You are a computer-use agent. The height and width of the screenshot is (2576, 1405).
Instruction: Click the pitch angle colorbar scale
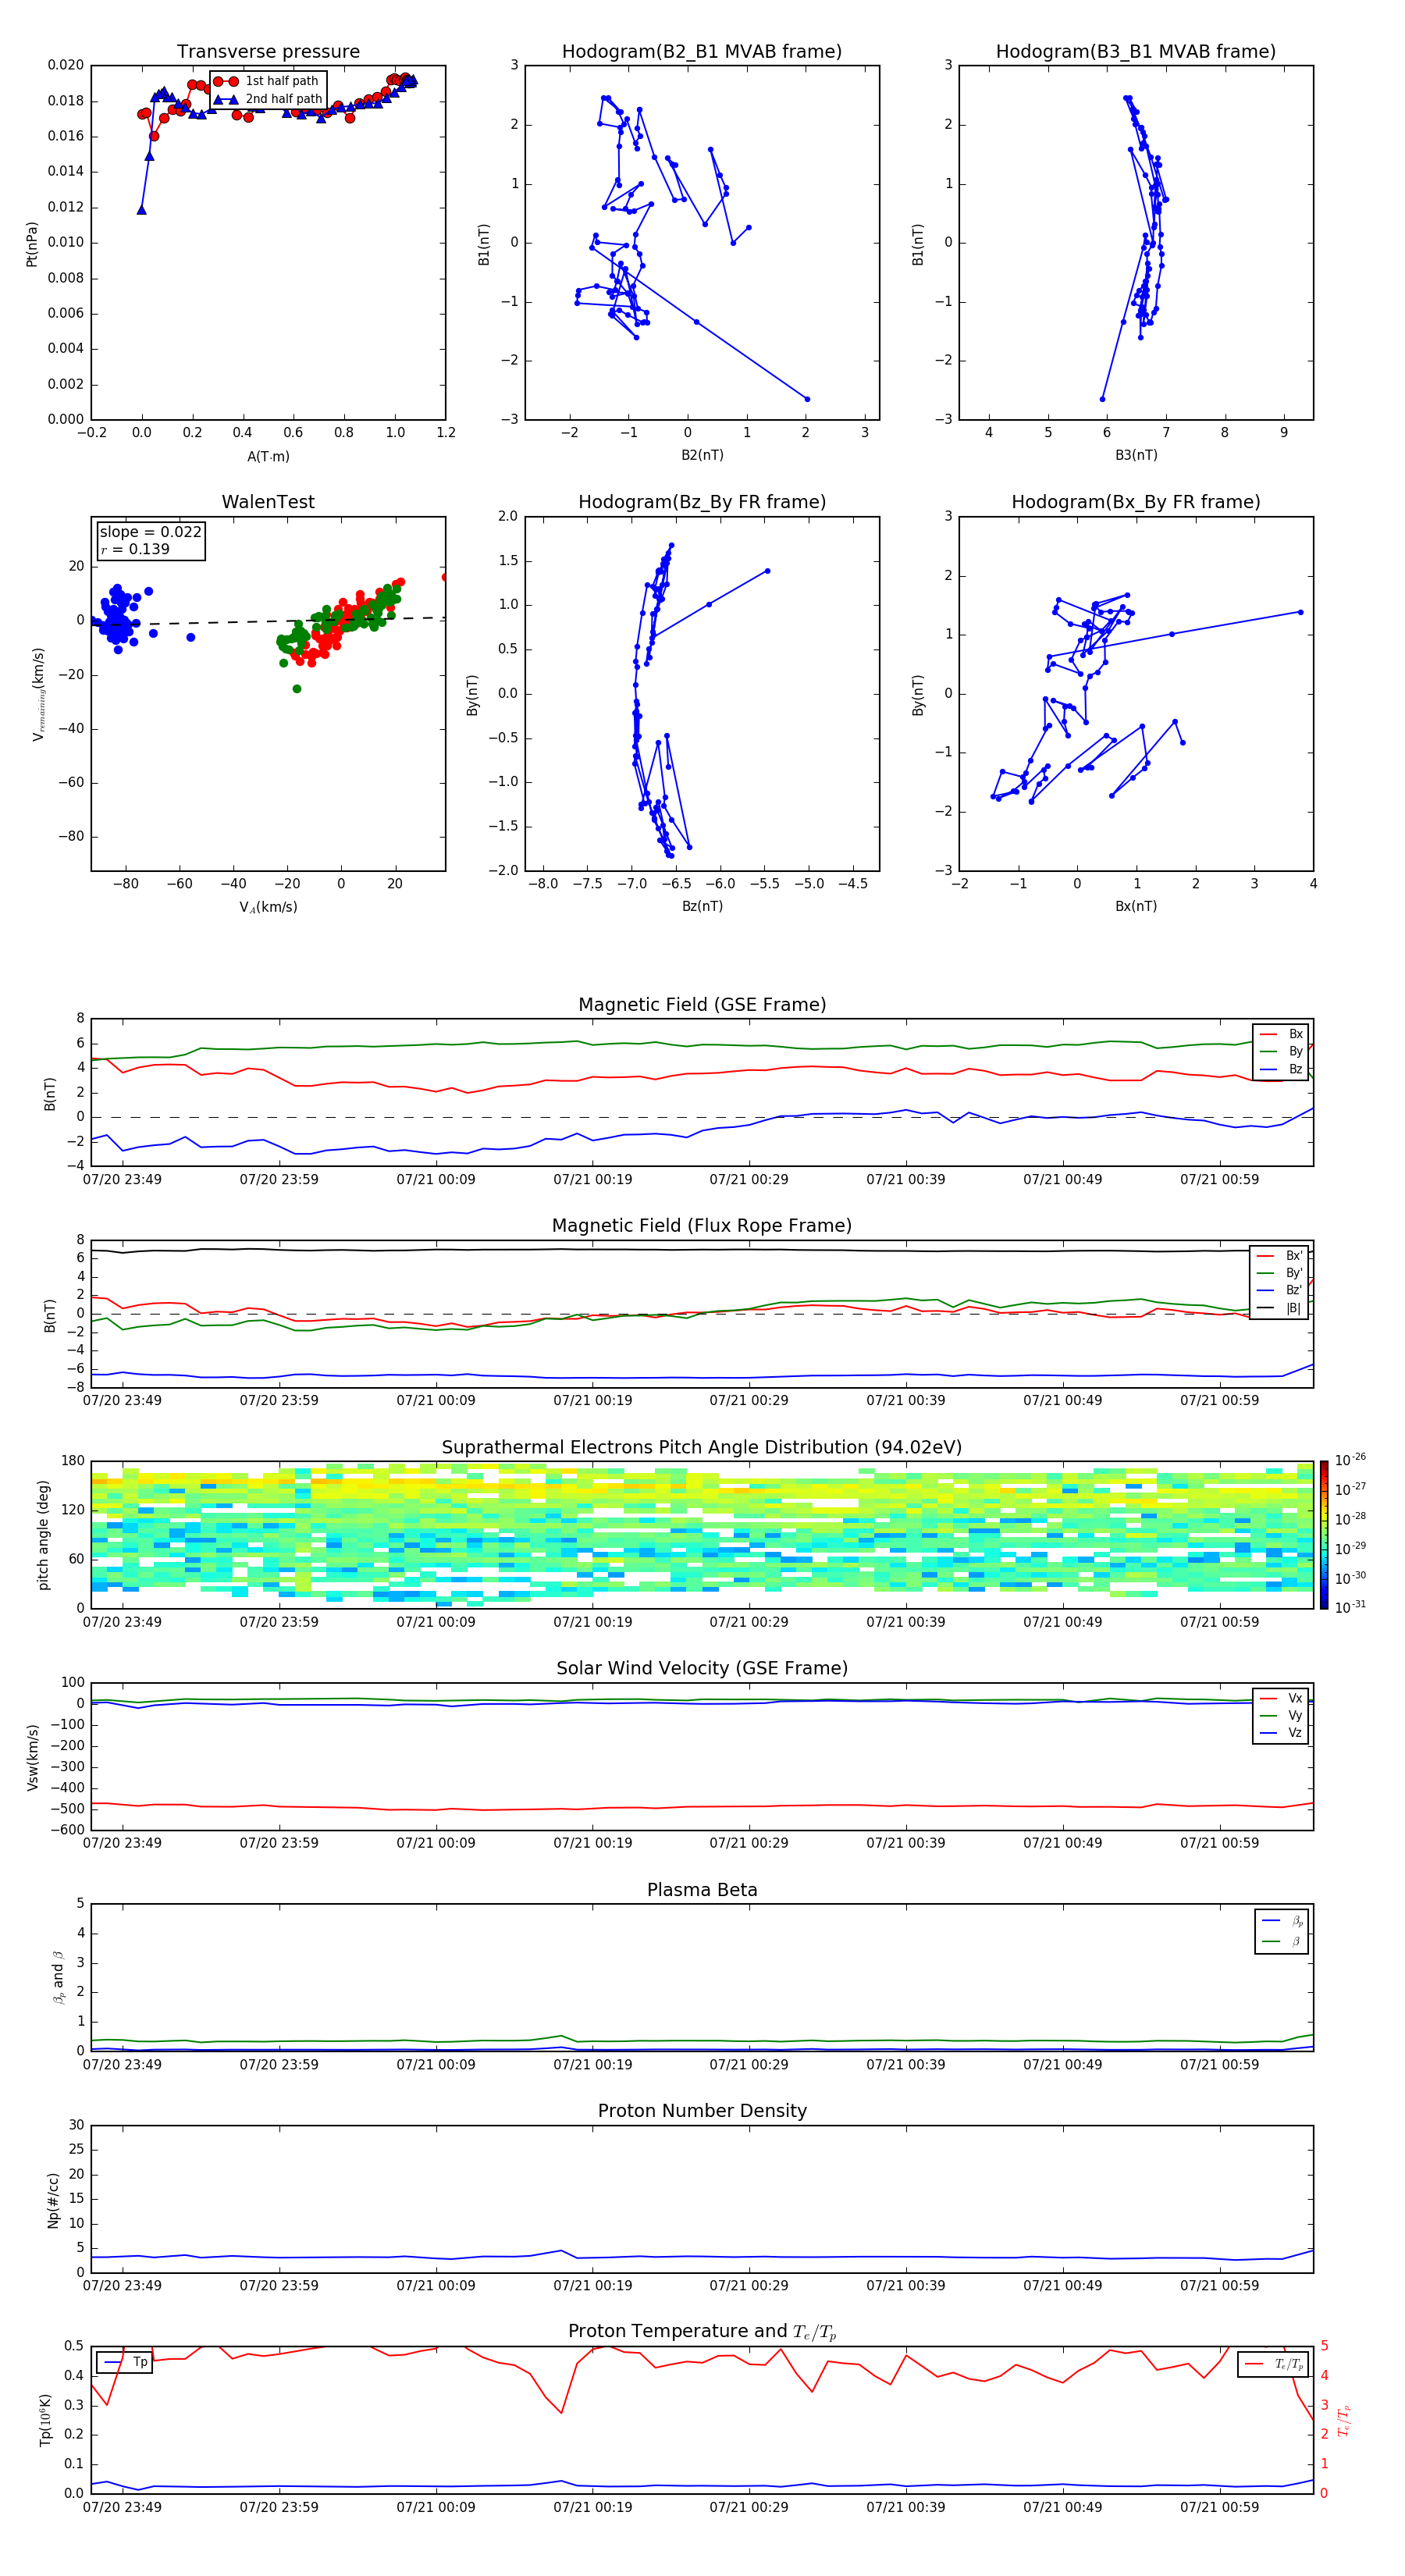1324,1536
